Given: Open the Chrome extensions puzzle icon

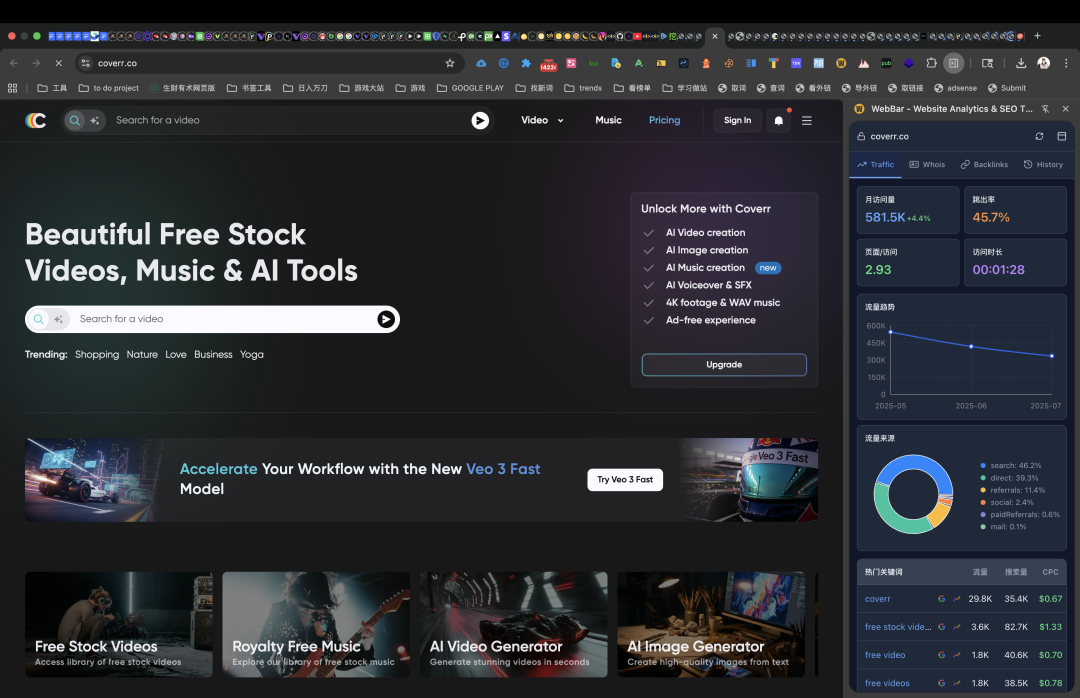Looking at the screenshot, I should 931,63.
